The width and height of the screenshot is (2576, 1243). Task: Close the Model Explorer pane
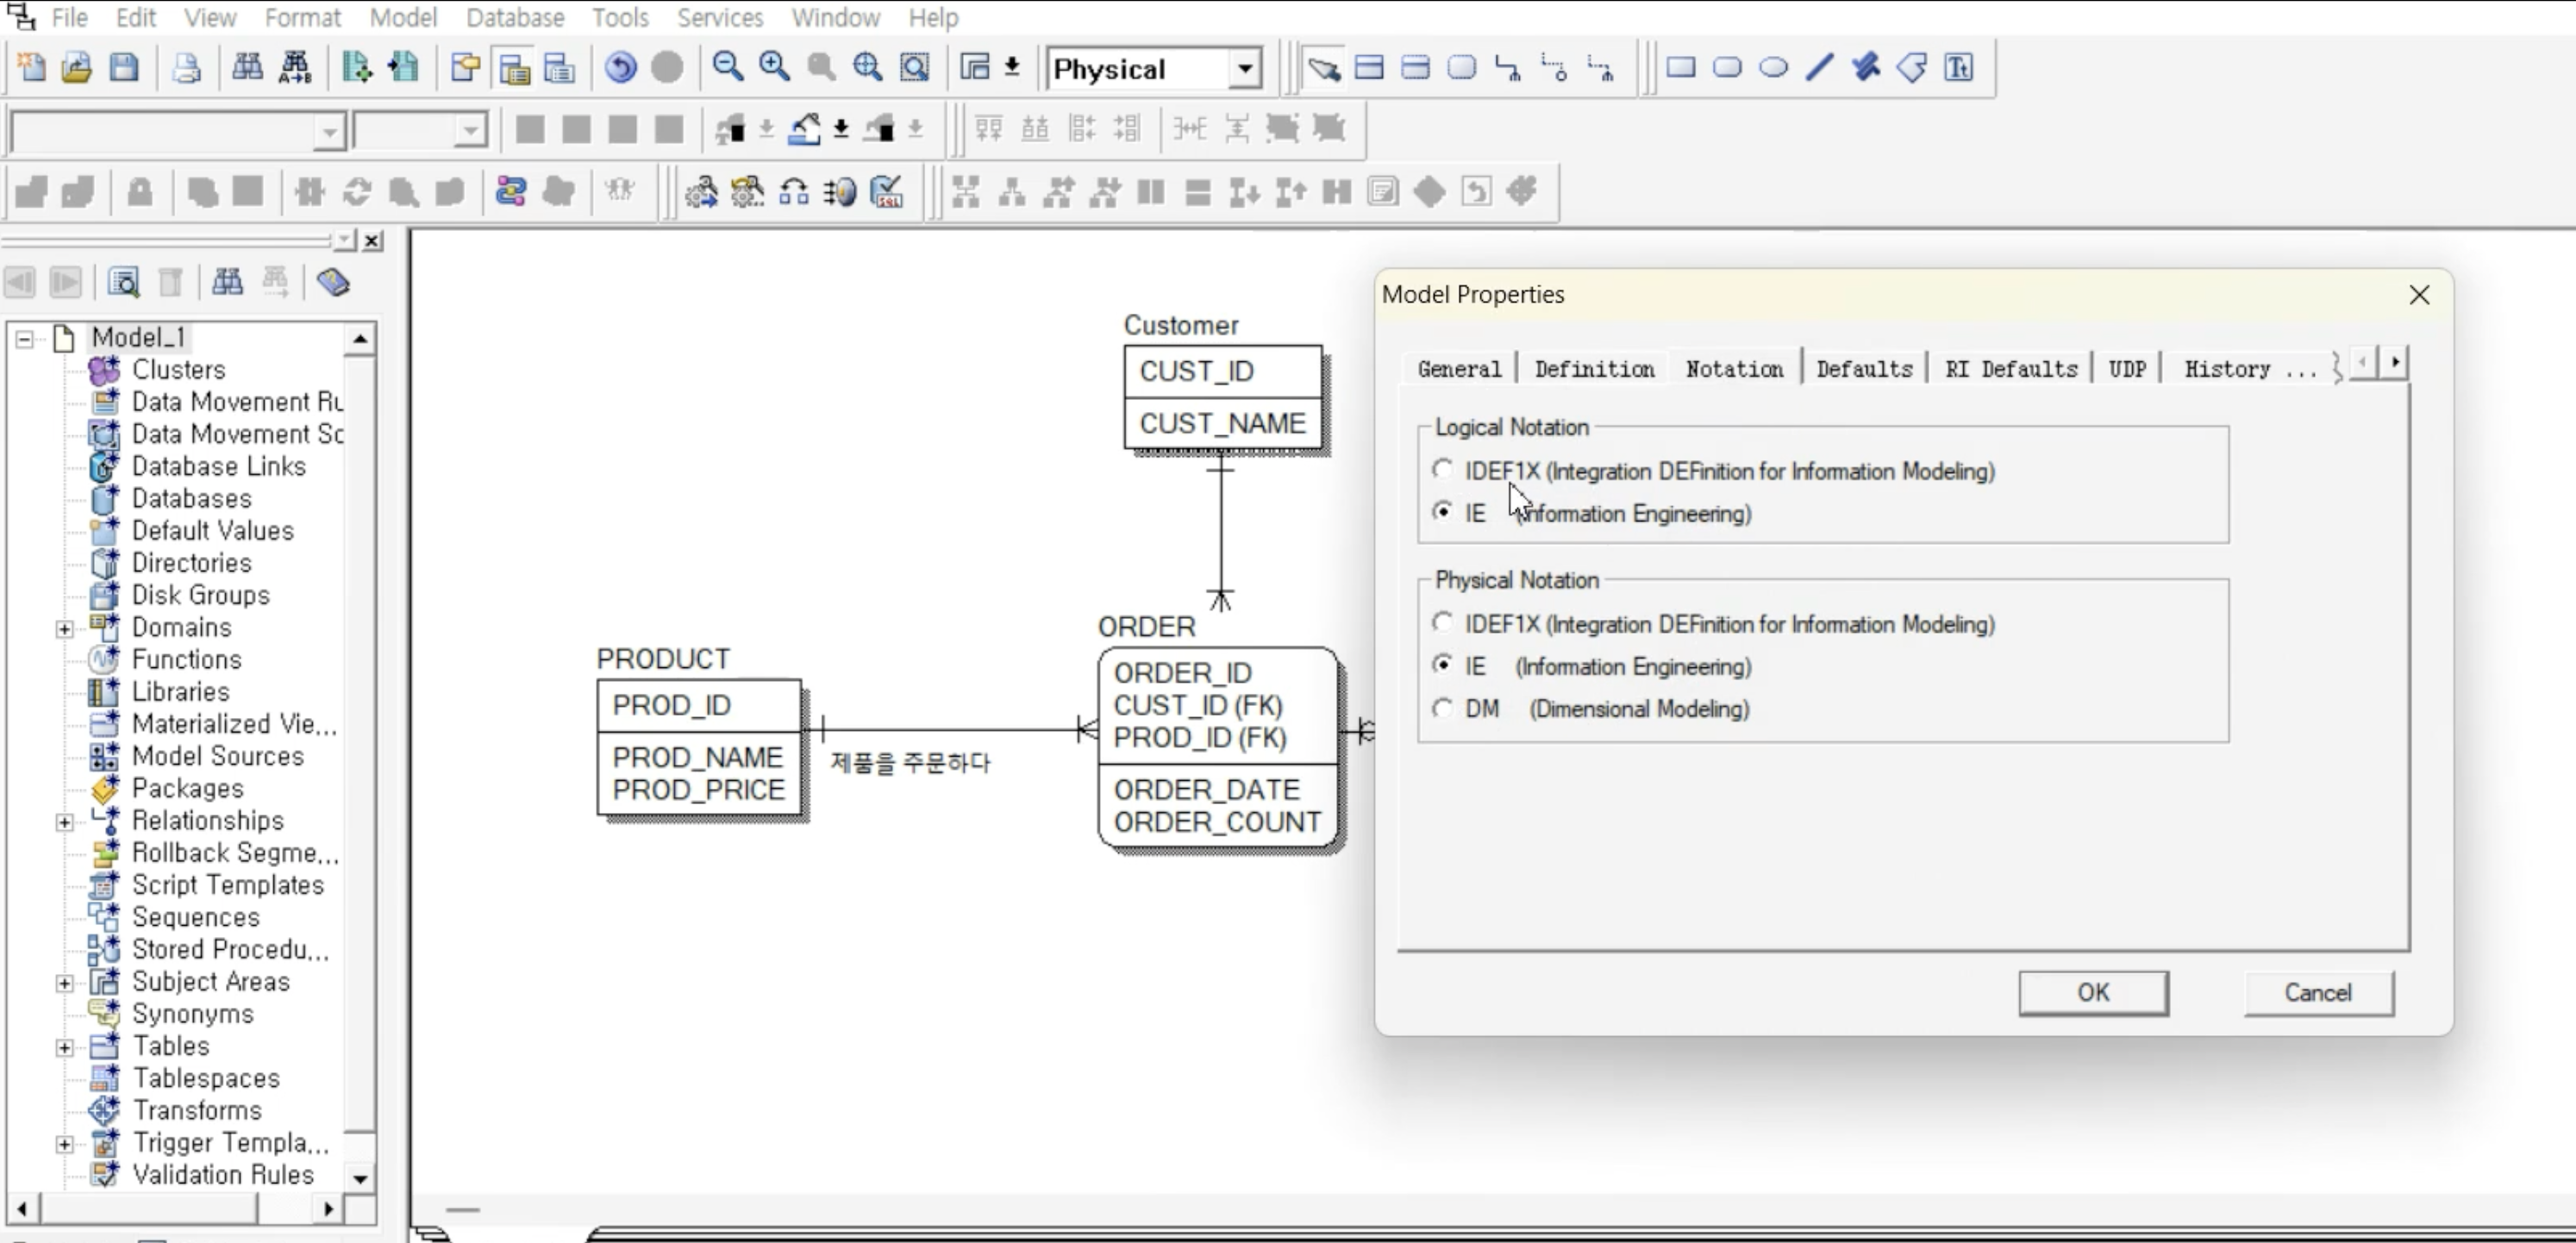(x=372, y=240)
